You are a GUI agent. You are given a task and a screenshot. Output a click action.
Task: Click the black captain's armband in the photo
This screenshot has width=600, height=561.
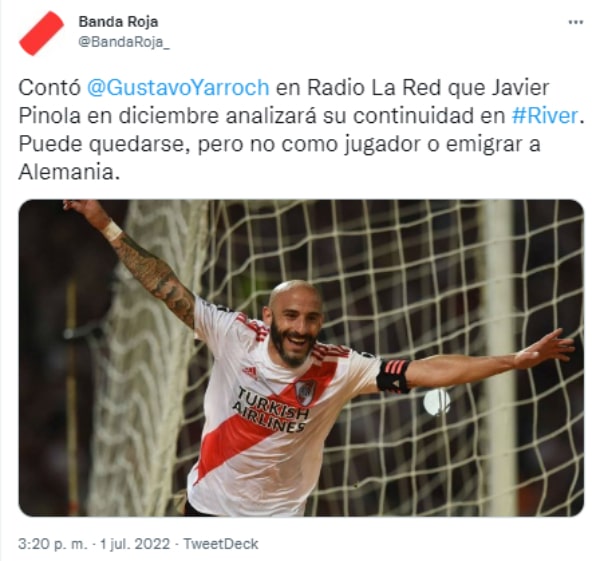[393, 376]
